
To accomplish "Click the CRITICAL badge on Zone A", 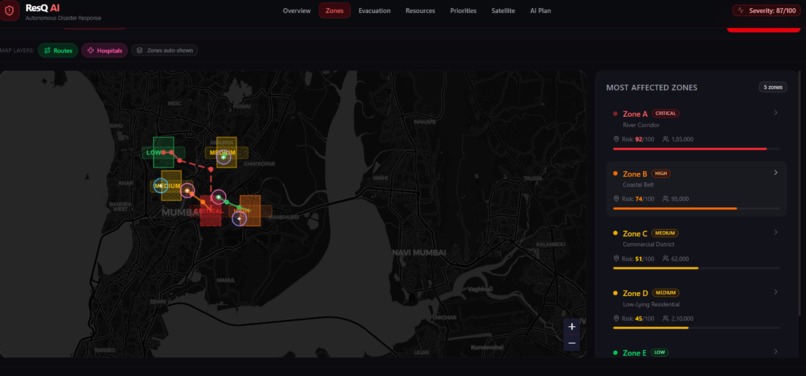I will pos(666,113).
